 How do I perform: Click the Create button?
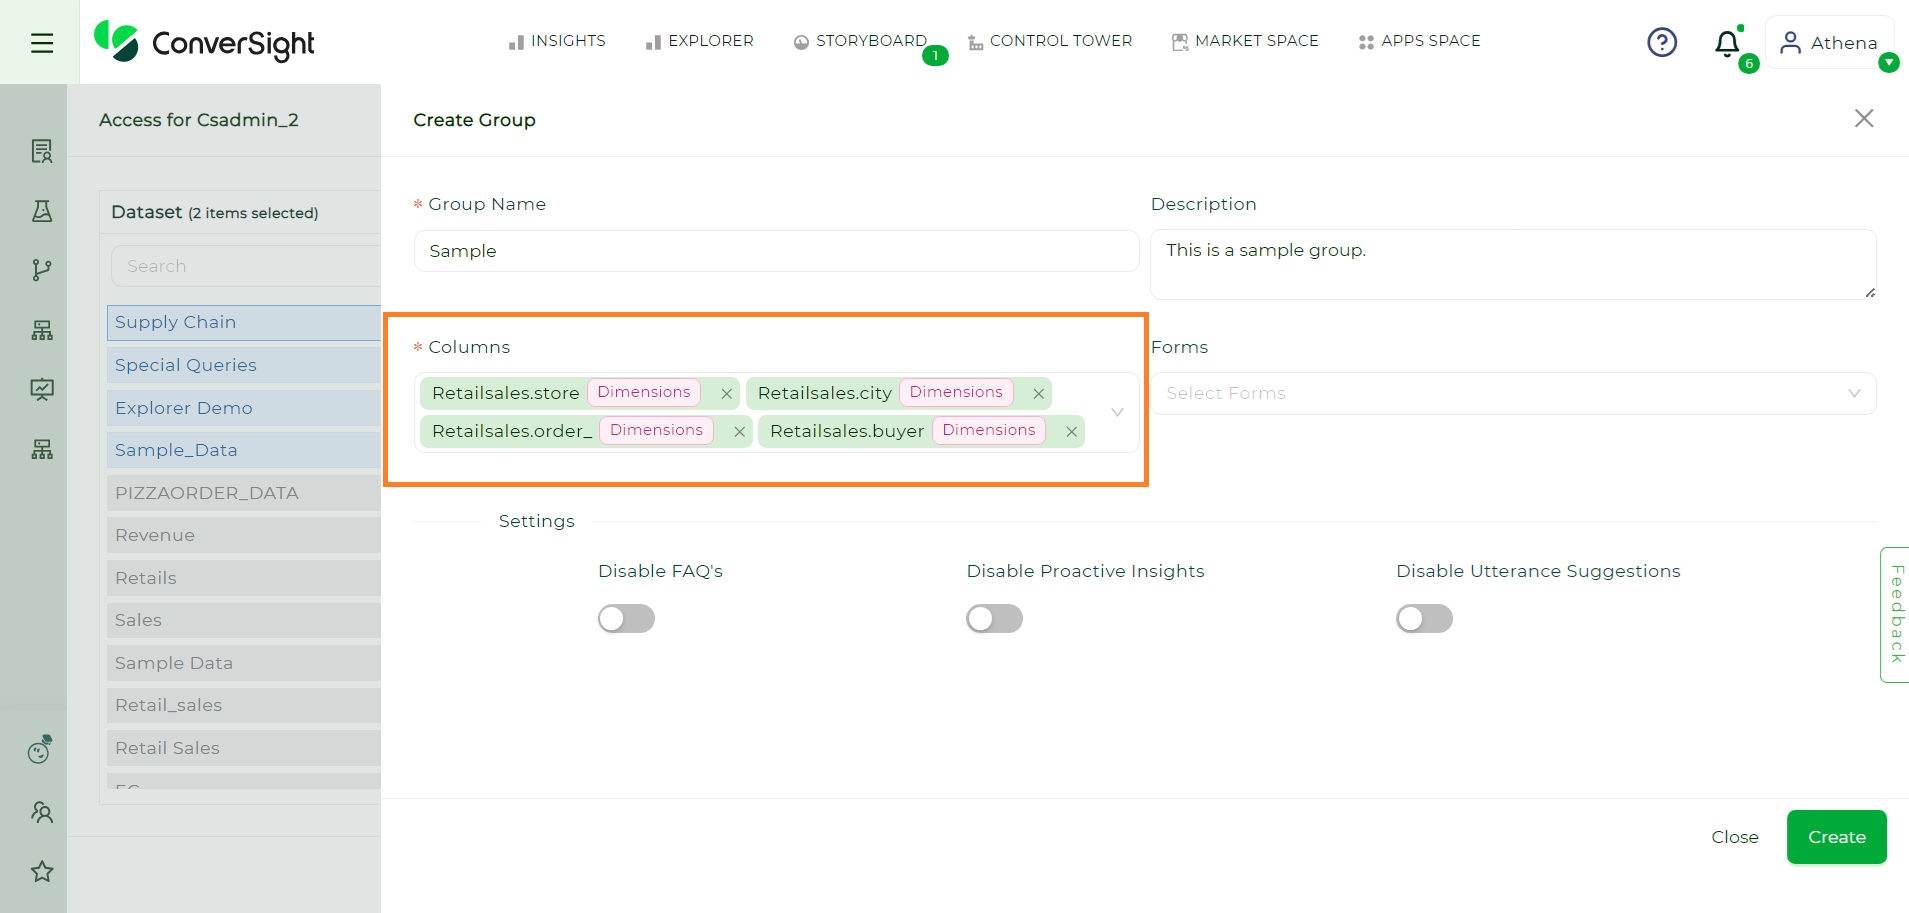[x=1836, y=837]
